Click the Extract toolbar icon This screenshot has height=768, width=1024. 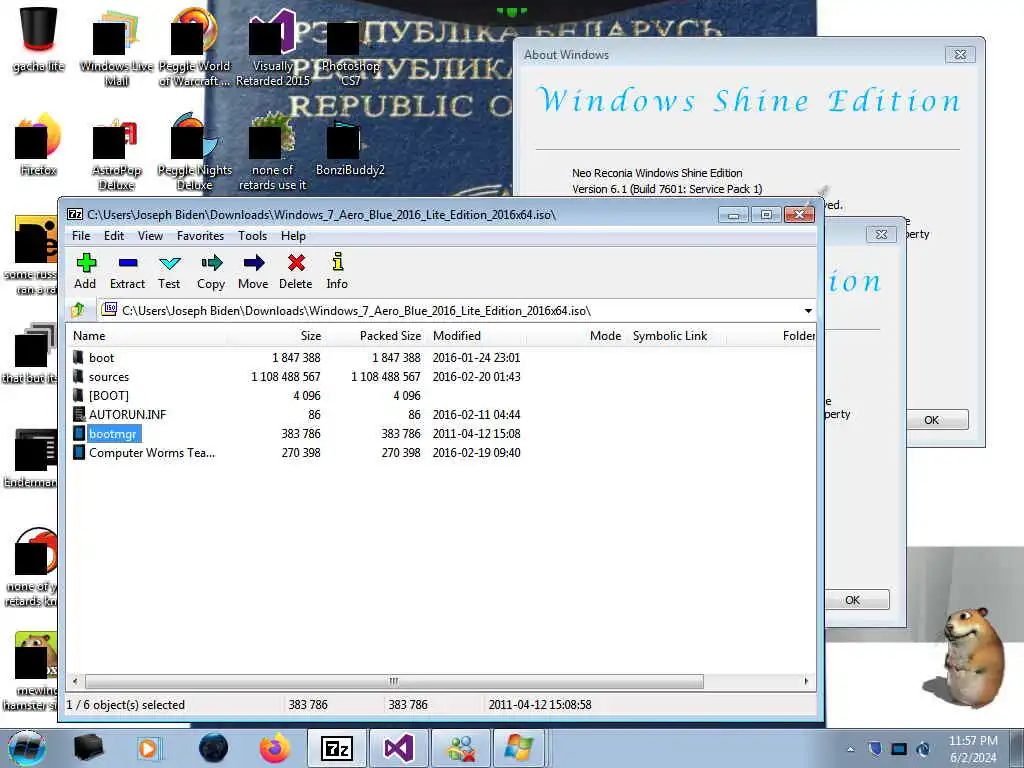point(127,270)
